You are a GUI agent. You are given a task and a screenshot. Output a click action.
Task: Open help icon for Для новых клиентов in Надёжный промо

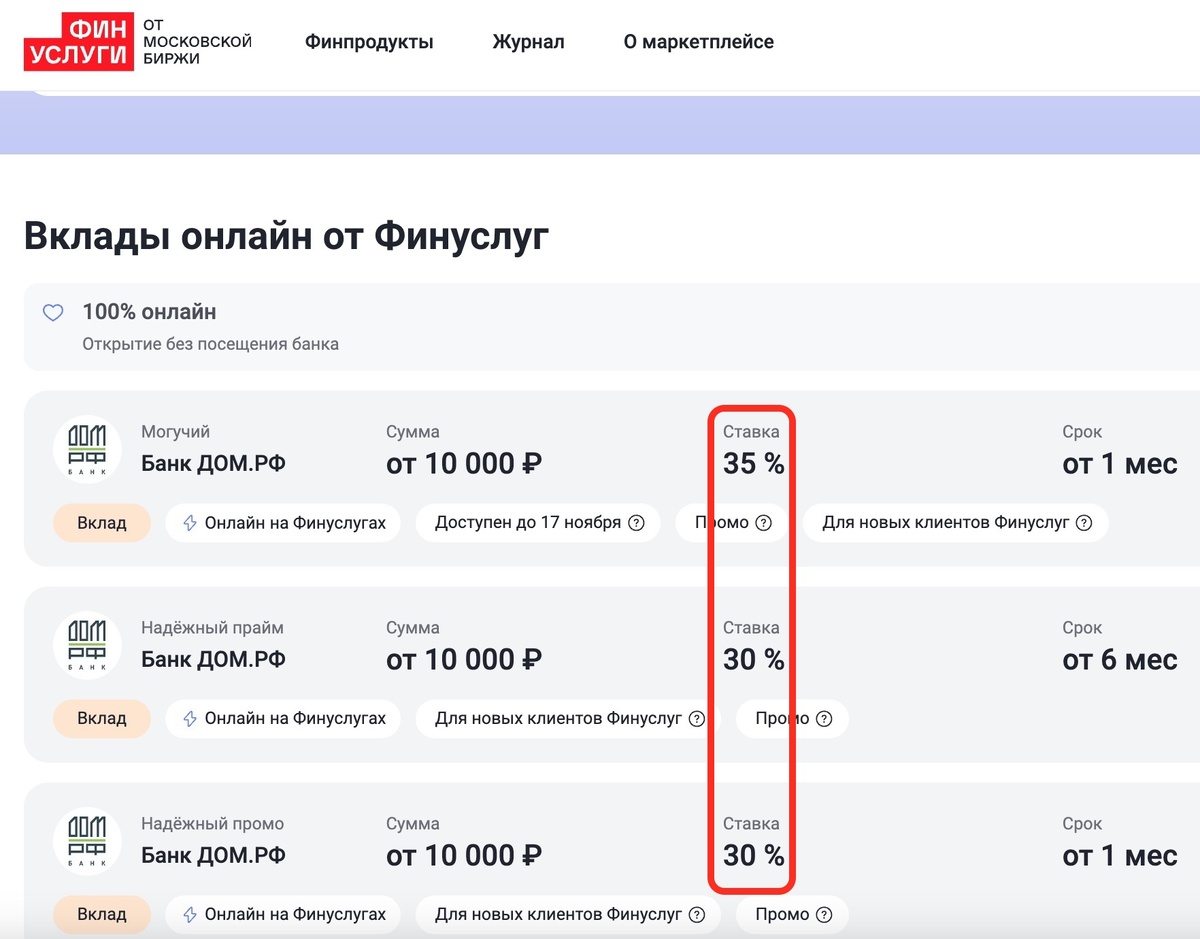(x=697, y=914)
